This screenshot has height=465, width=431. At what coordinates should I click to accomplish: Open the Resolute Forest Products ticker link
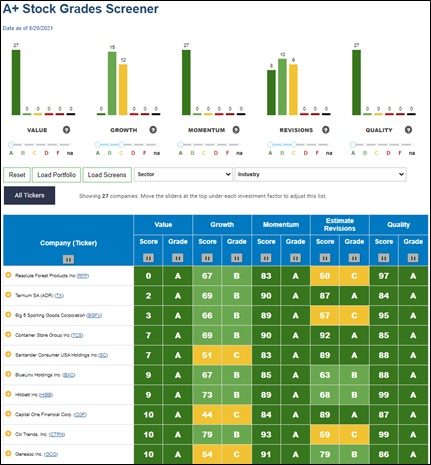[83, 276]
